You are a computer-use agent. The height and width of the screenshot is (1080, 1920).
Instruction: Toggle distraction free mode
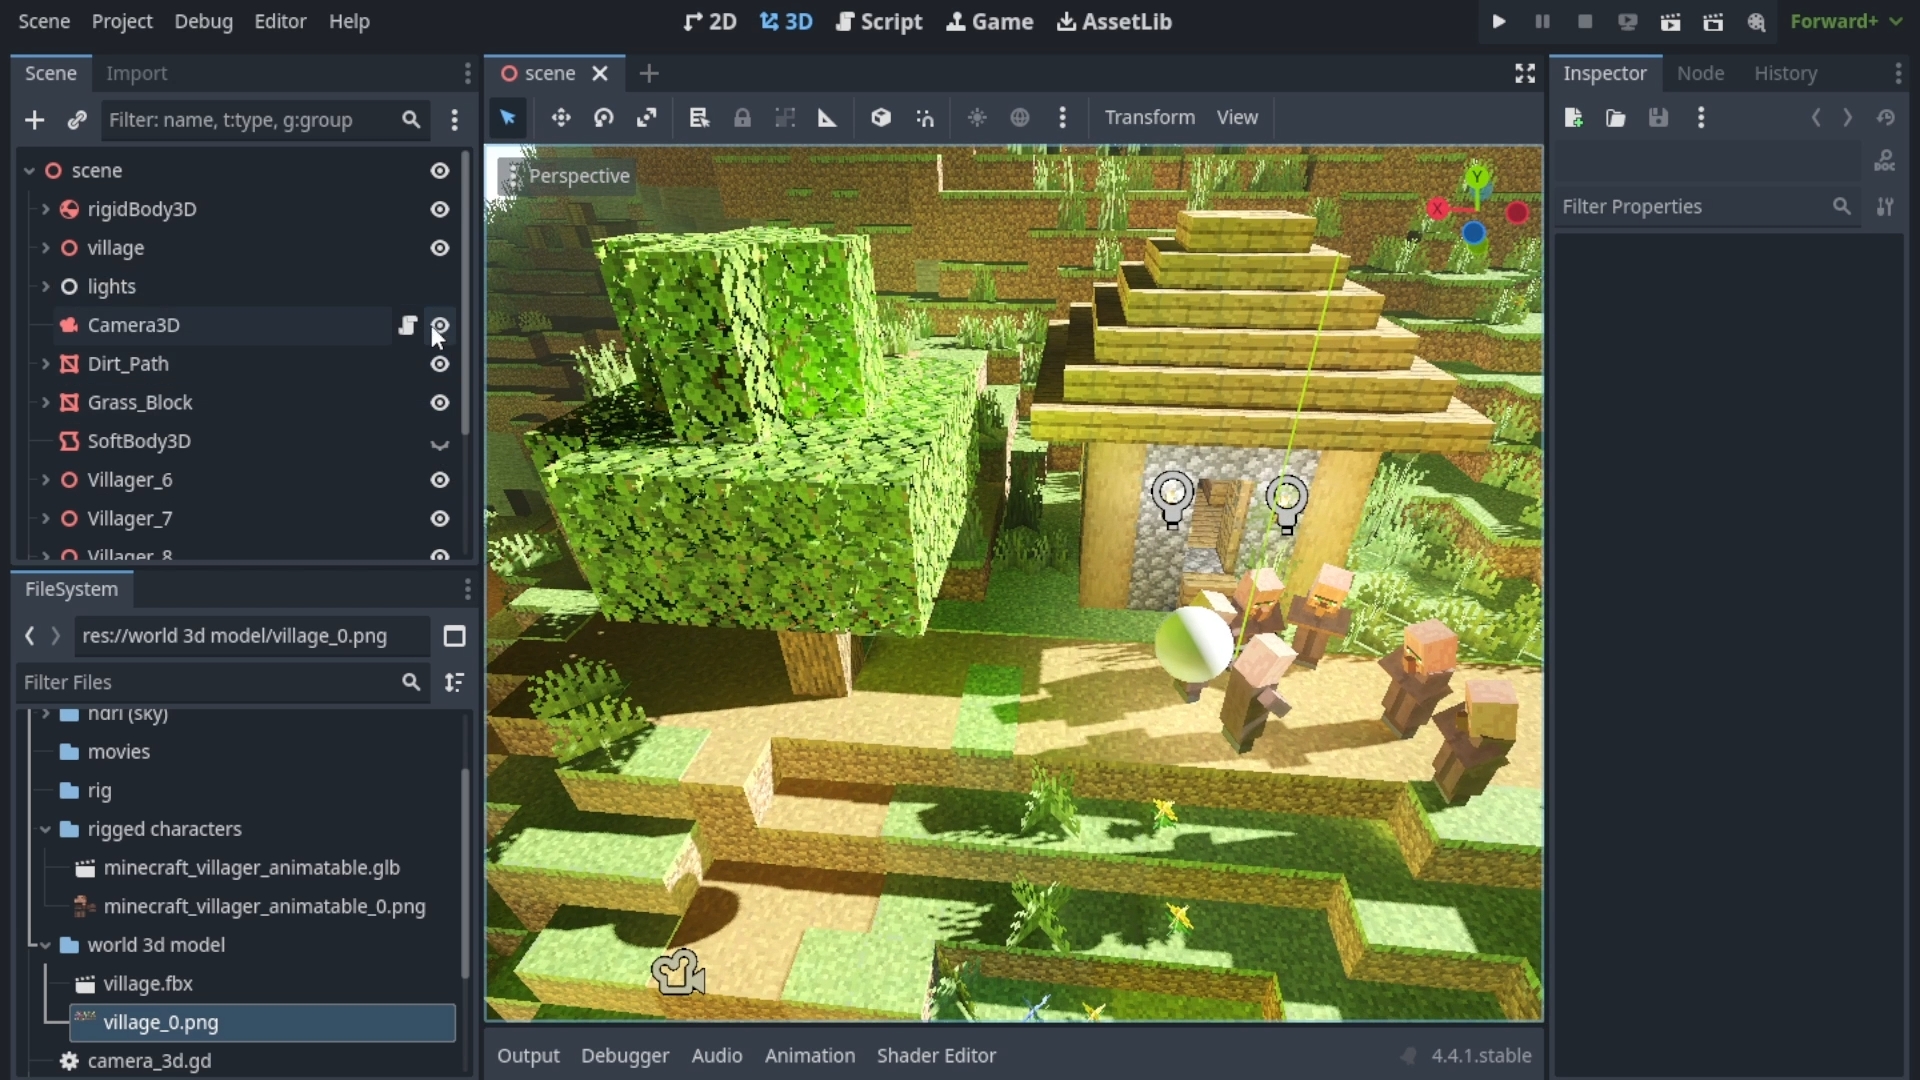1525,73
